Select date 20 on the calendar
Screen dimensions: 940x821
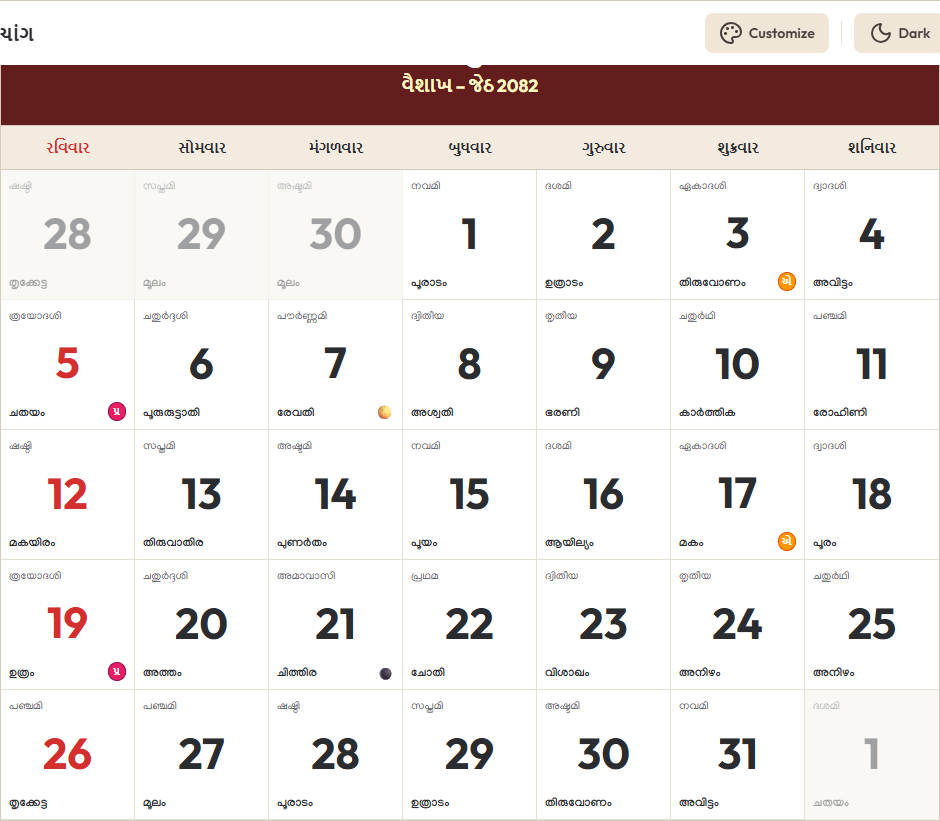[x=201, y=624]
